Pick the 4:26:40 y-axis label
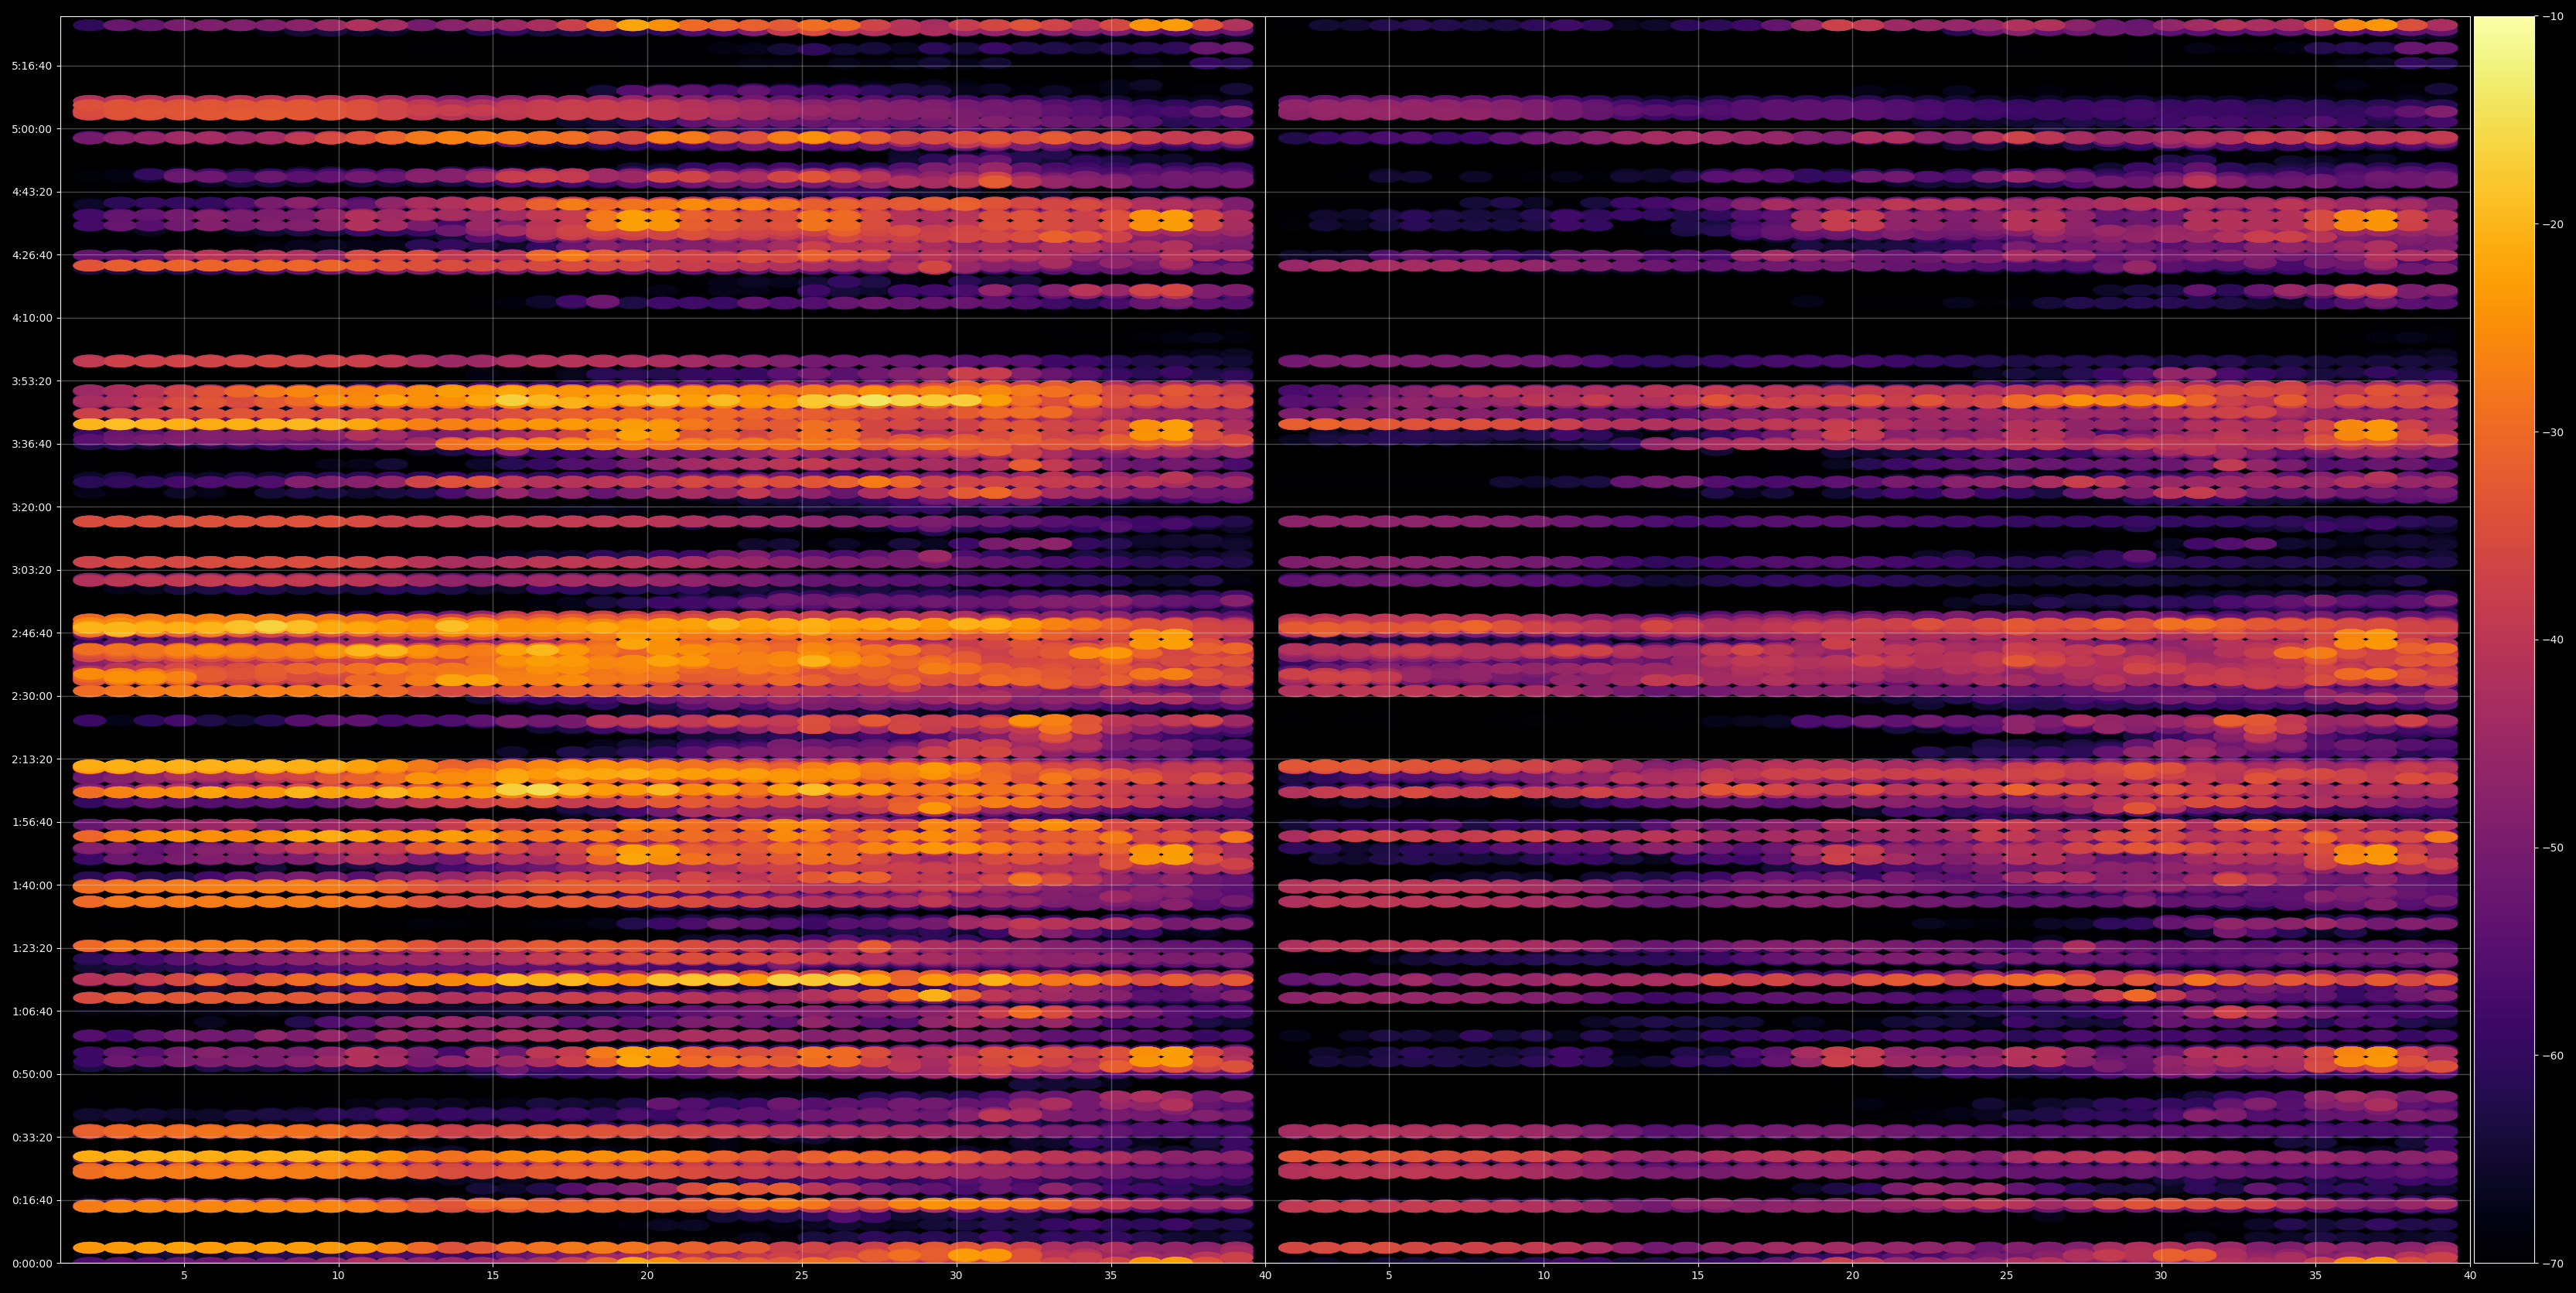 click(31, 255)
